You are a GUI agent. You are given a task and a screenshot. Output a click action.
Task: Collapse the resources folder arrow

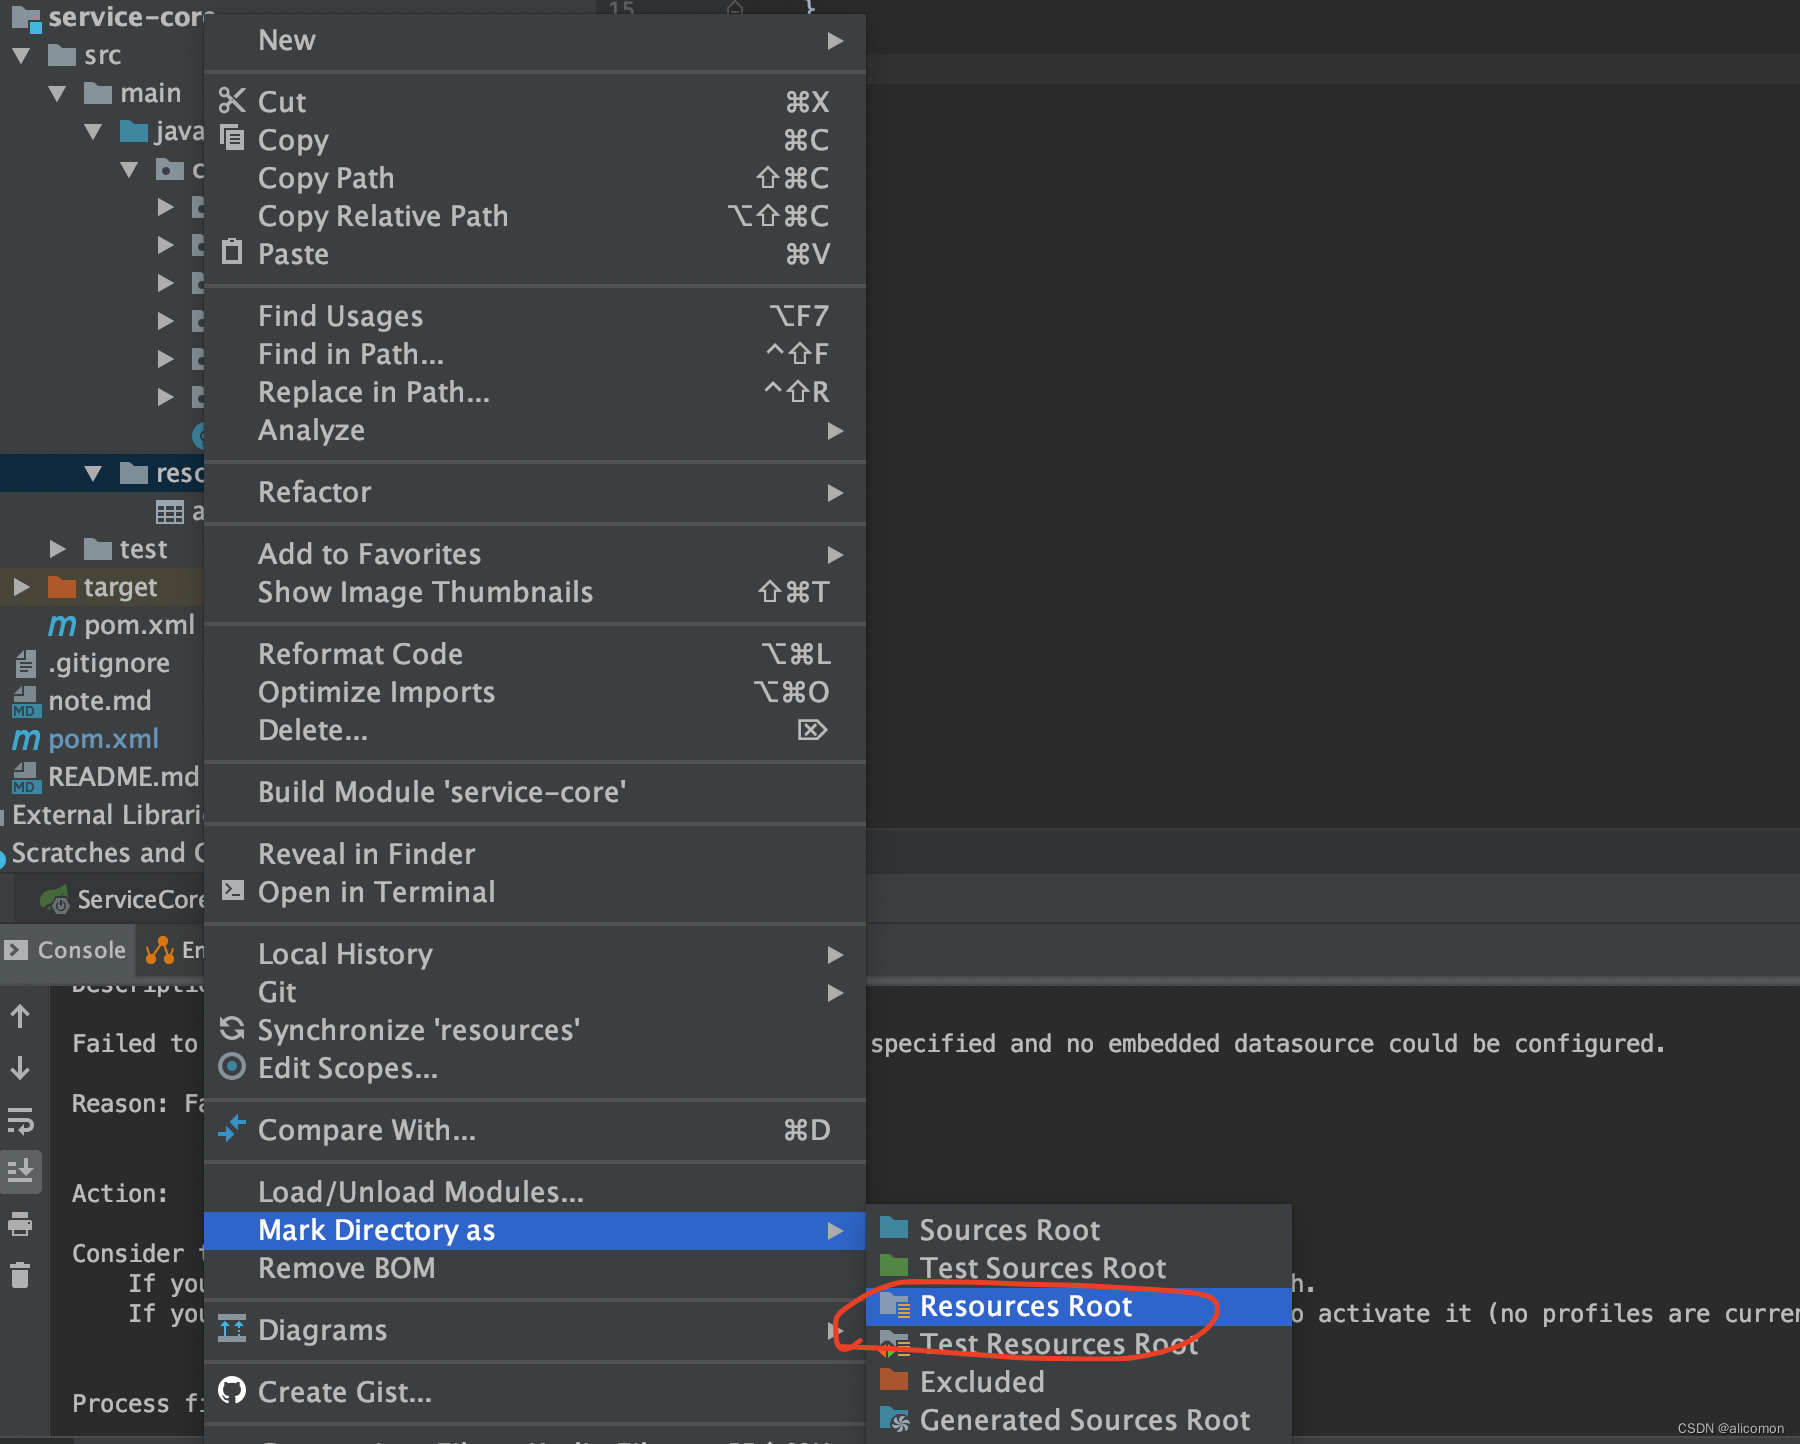point(93,474)
